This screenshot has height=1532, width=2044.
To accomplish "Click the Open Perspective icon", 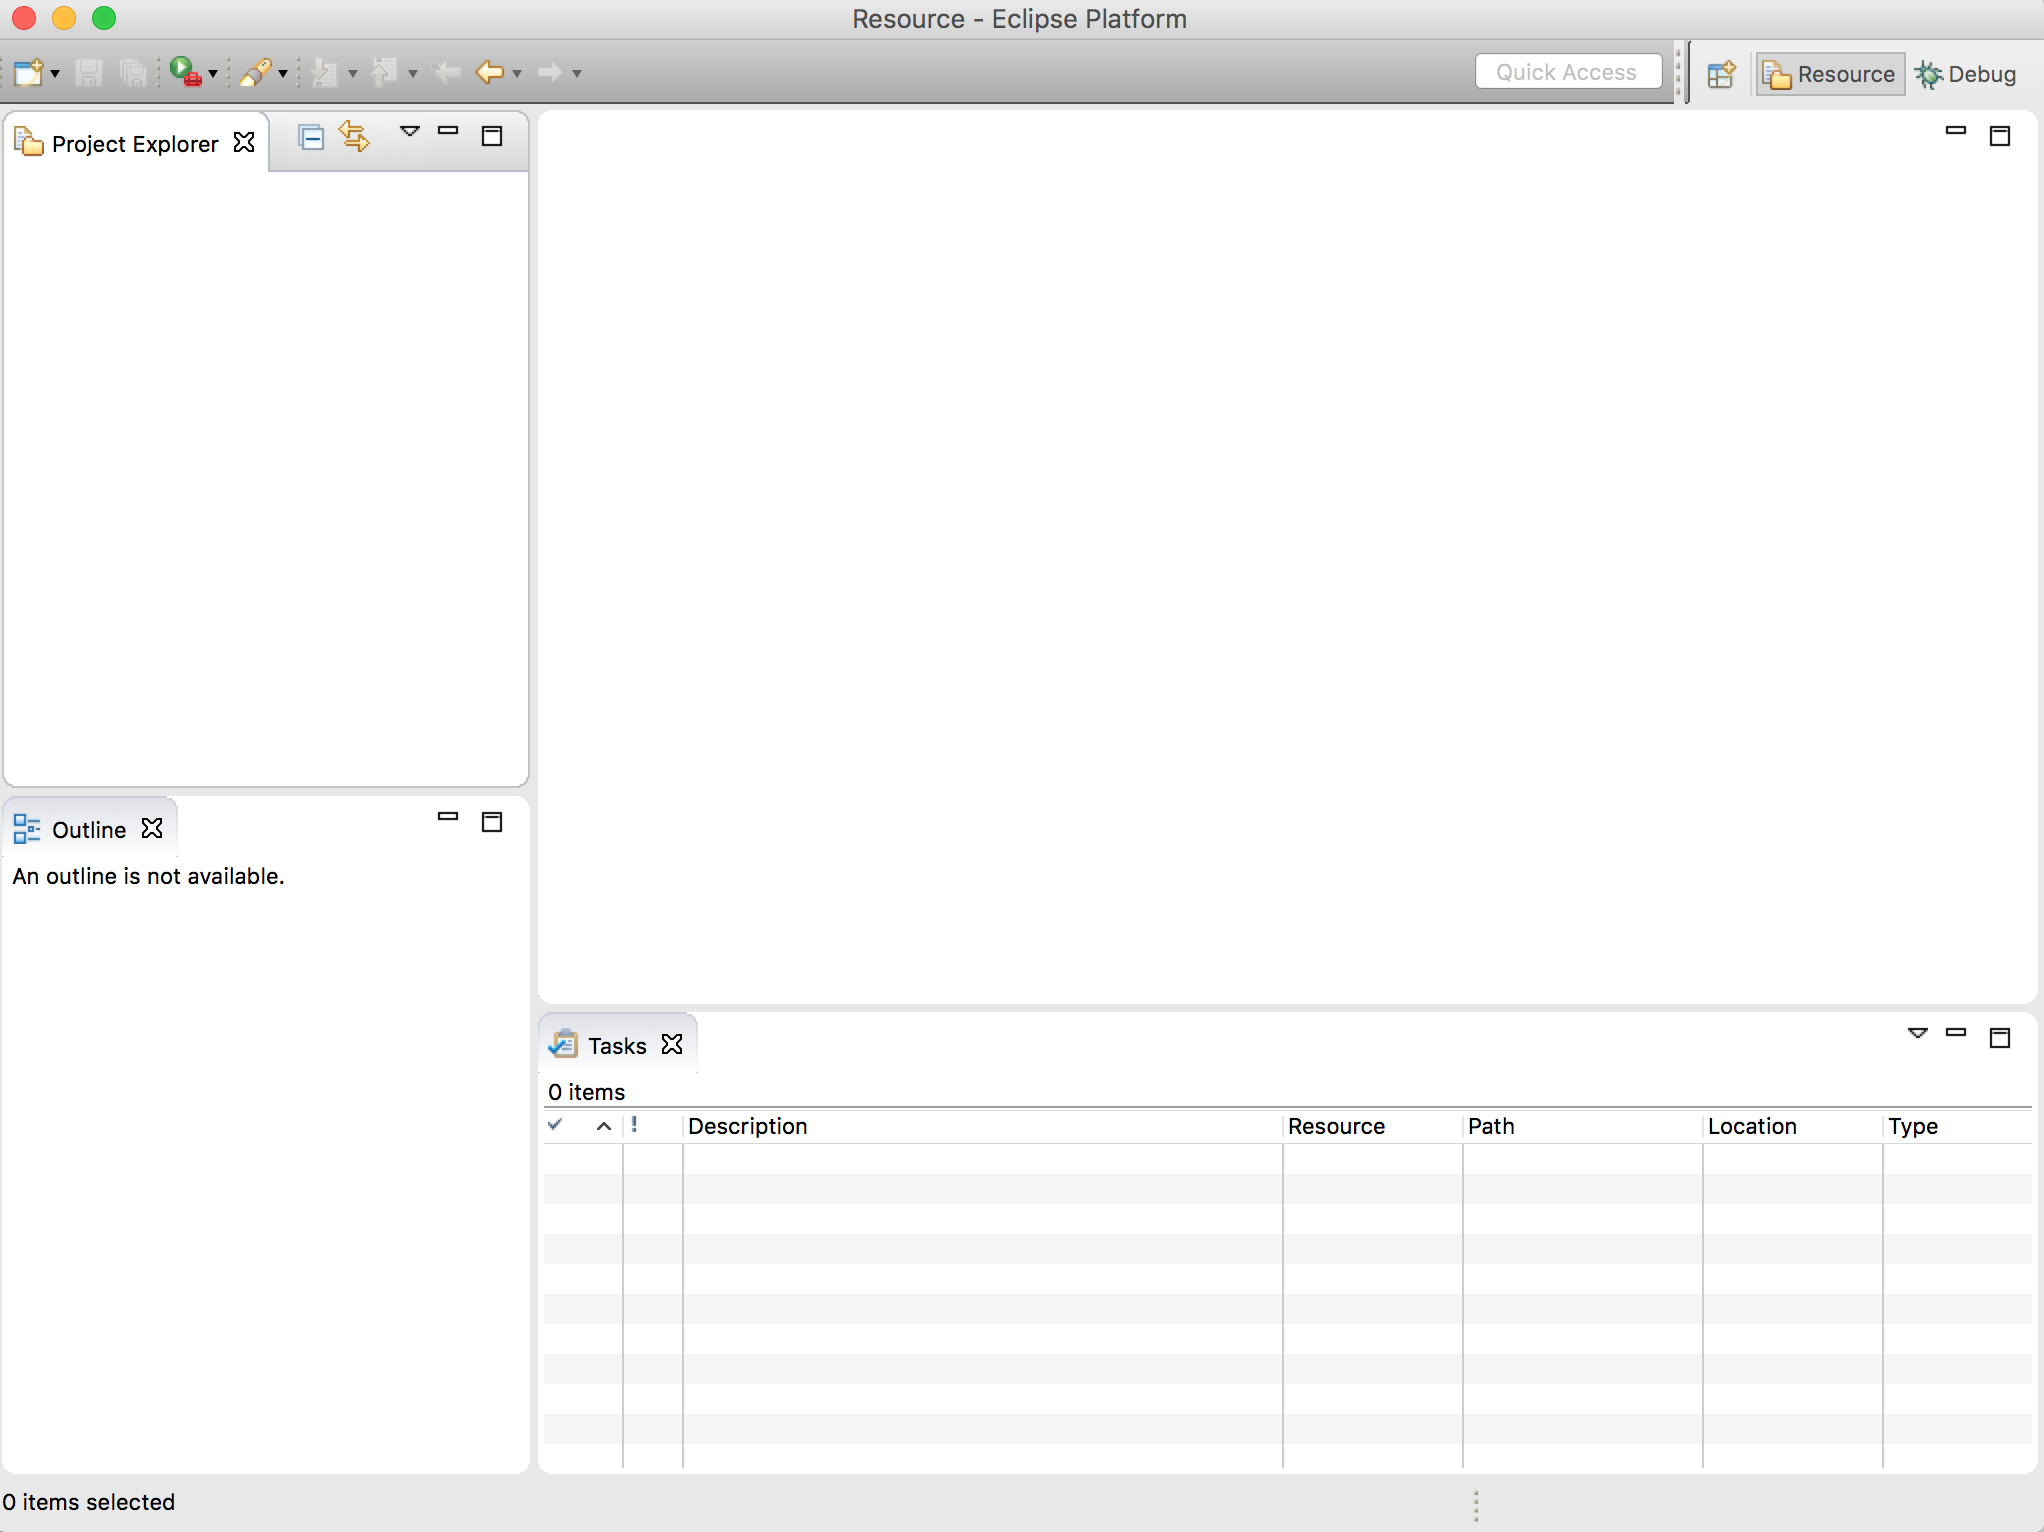I will [1721, 74].
